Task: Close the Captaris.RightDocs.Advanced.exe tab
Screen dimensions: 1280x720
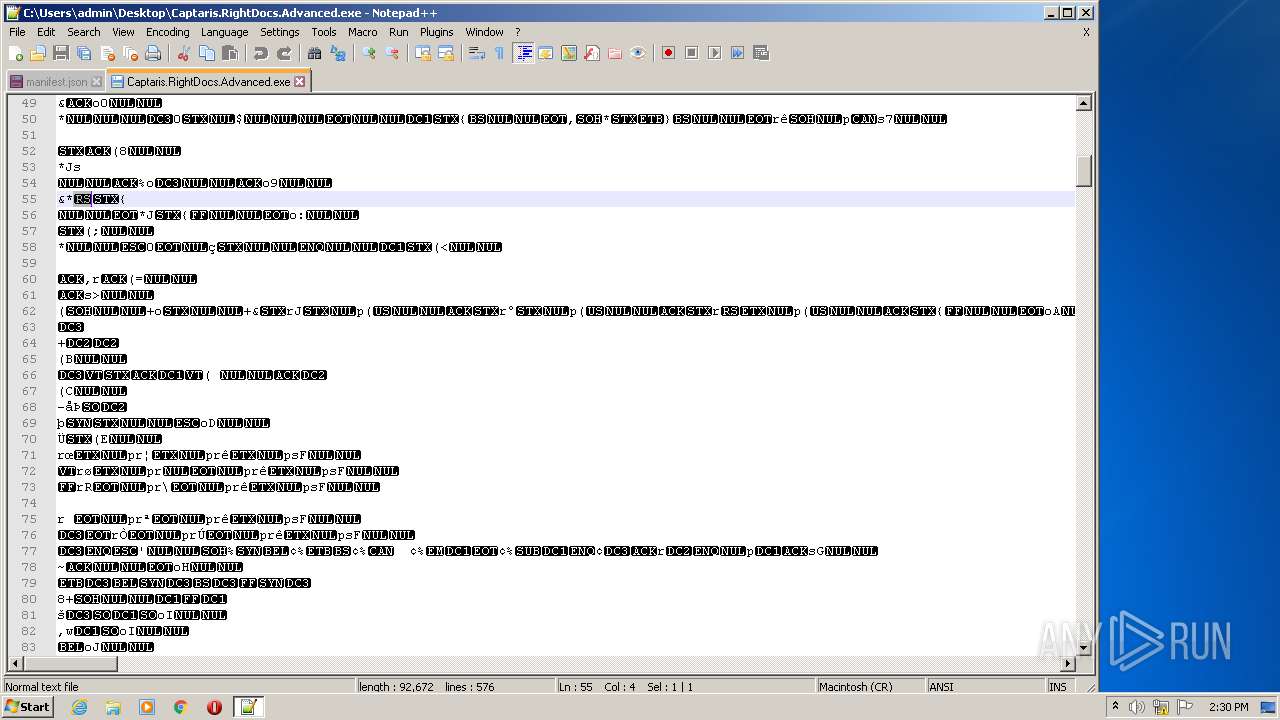Action: (x=299, y=81)
